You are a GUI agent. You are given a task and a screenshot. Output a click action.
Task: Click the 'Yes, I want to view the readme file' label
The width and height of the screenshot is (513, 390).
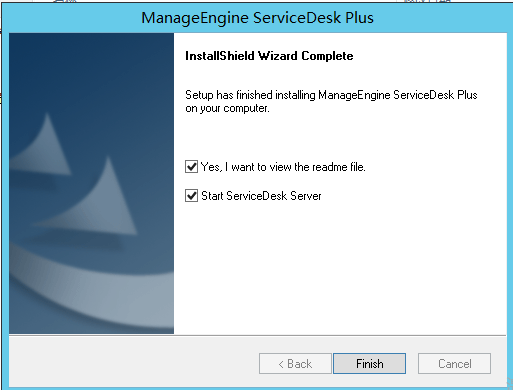tap(283, 167)
